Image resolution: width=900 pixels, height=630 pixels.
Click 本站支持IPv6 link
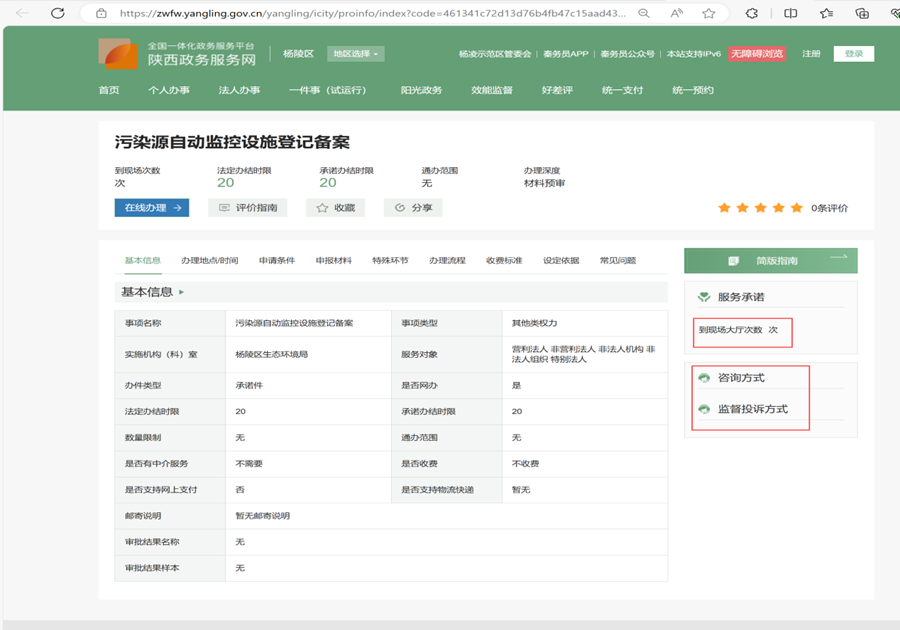tap(693, 54)
